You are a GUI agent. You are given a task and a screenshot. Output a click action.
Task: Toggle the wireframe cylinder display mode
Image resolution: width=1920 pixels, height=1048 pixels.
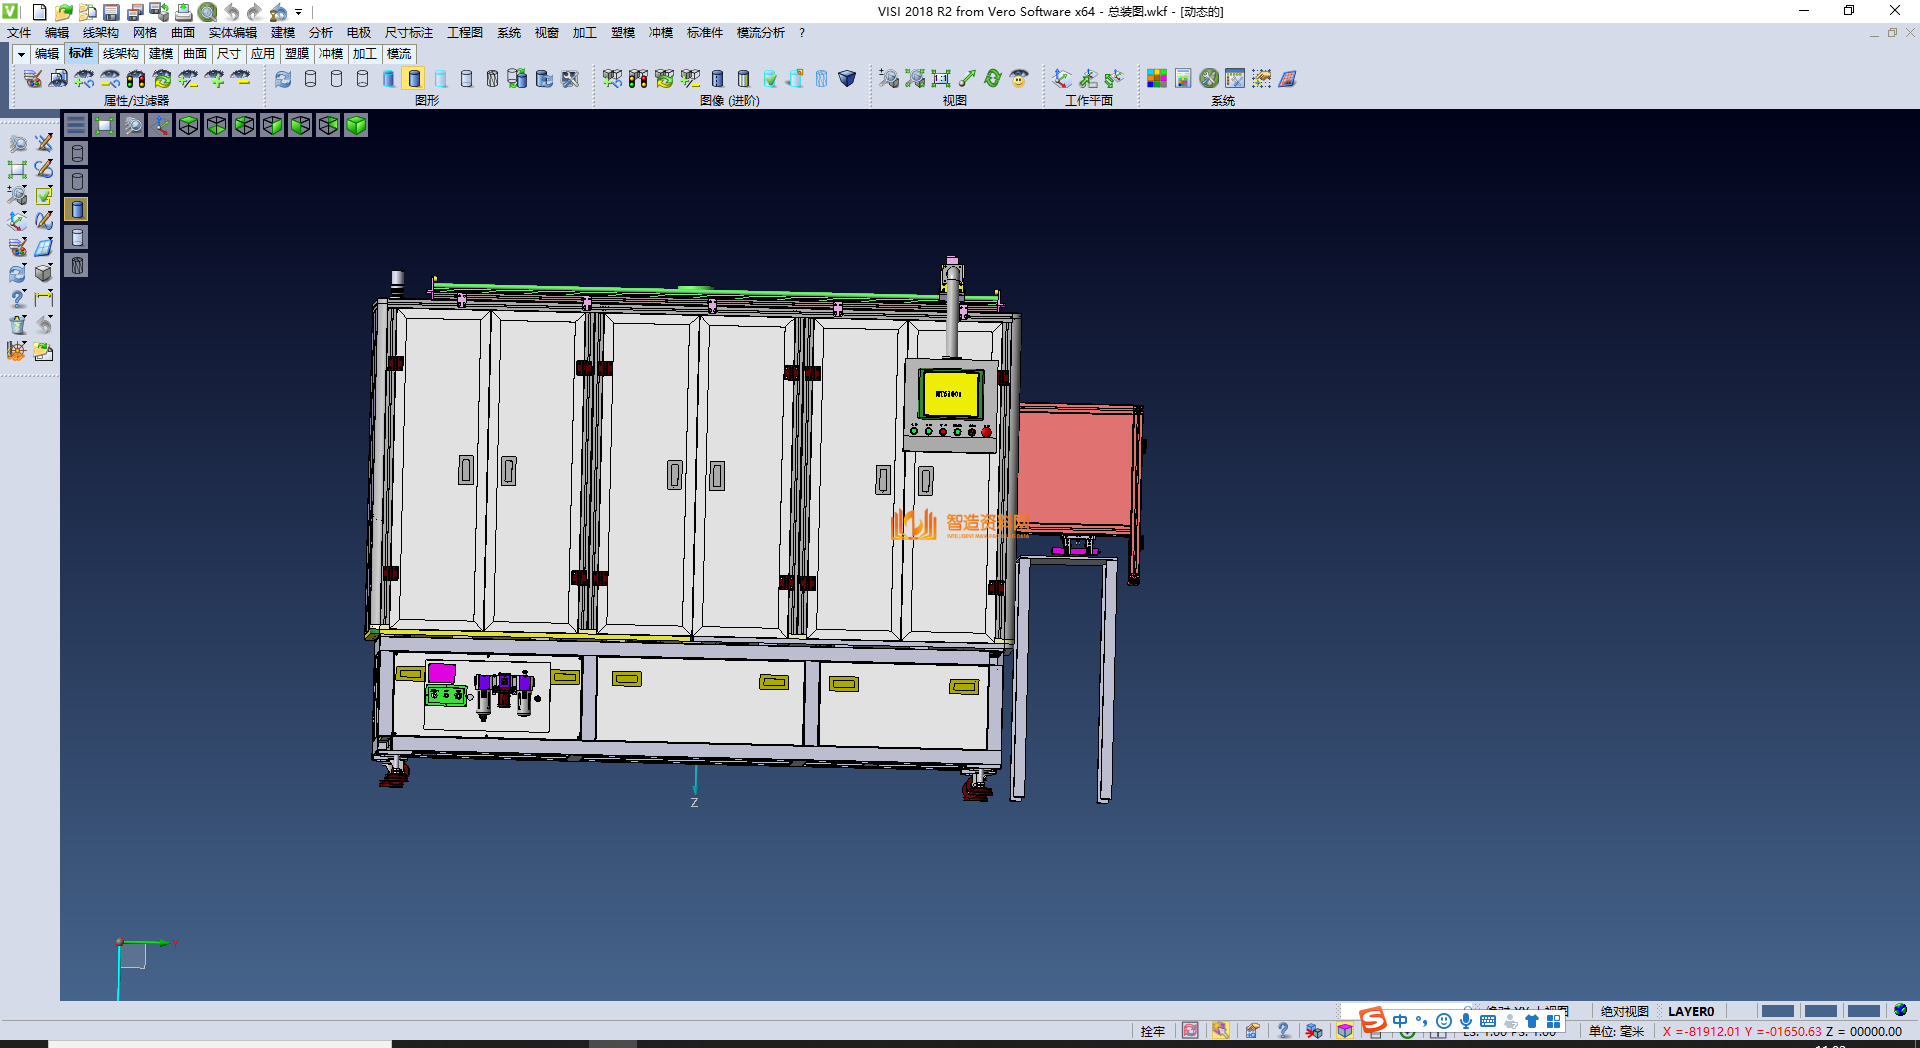click(310, 79)
